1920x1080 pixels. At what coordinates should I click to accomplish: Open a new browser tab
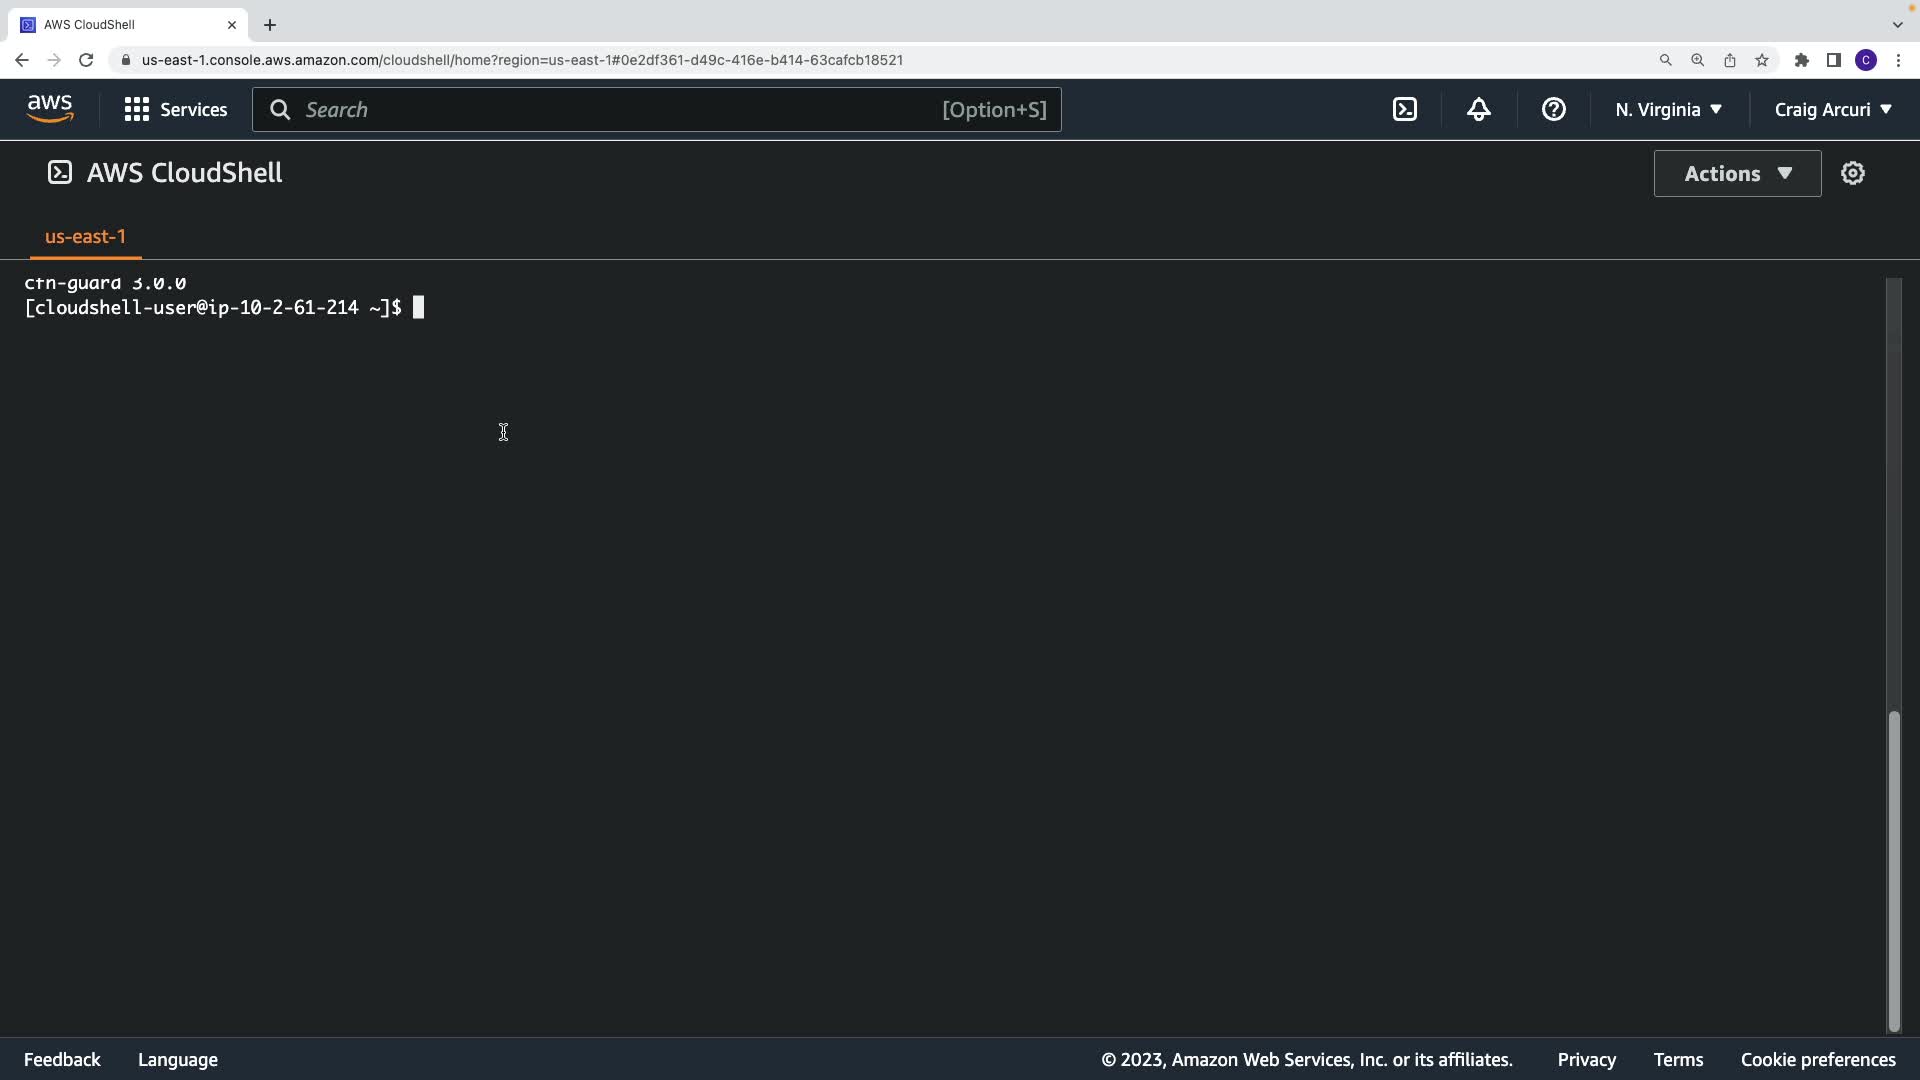[x=270, y=25]
